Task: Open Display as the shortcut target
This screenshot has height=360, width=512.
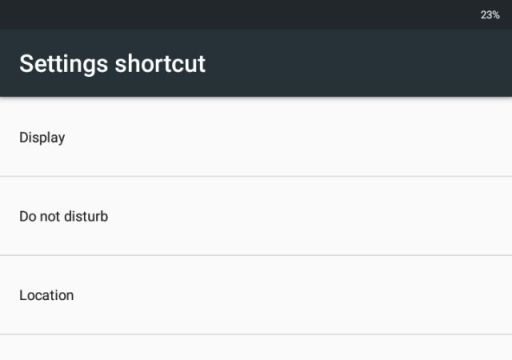Action: pyautogui.click(x=256, y=137)
